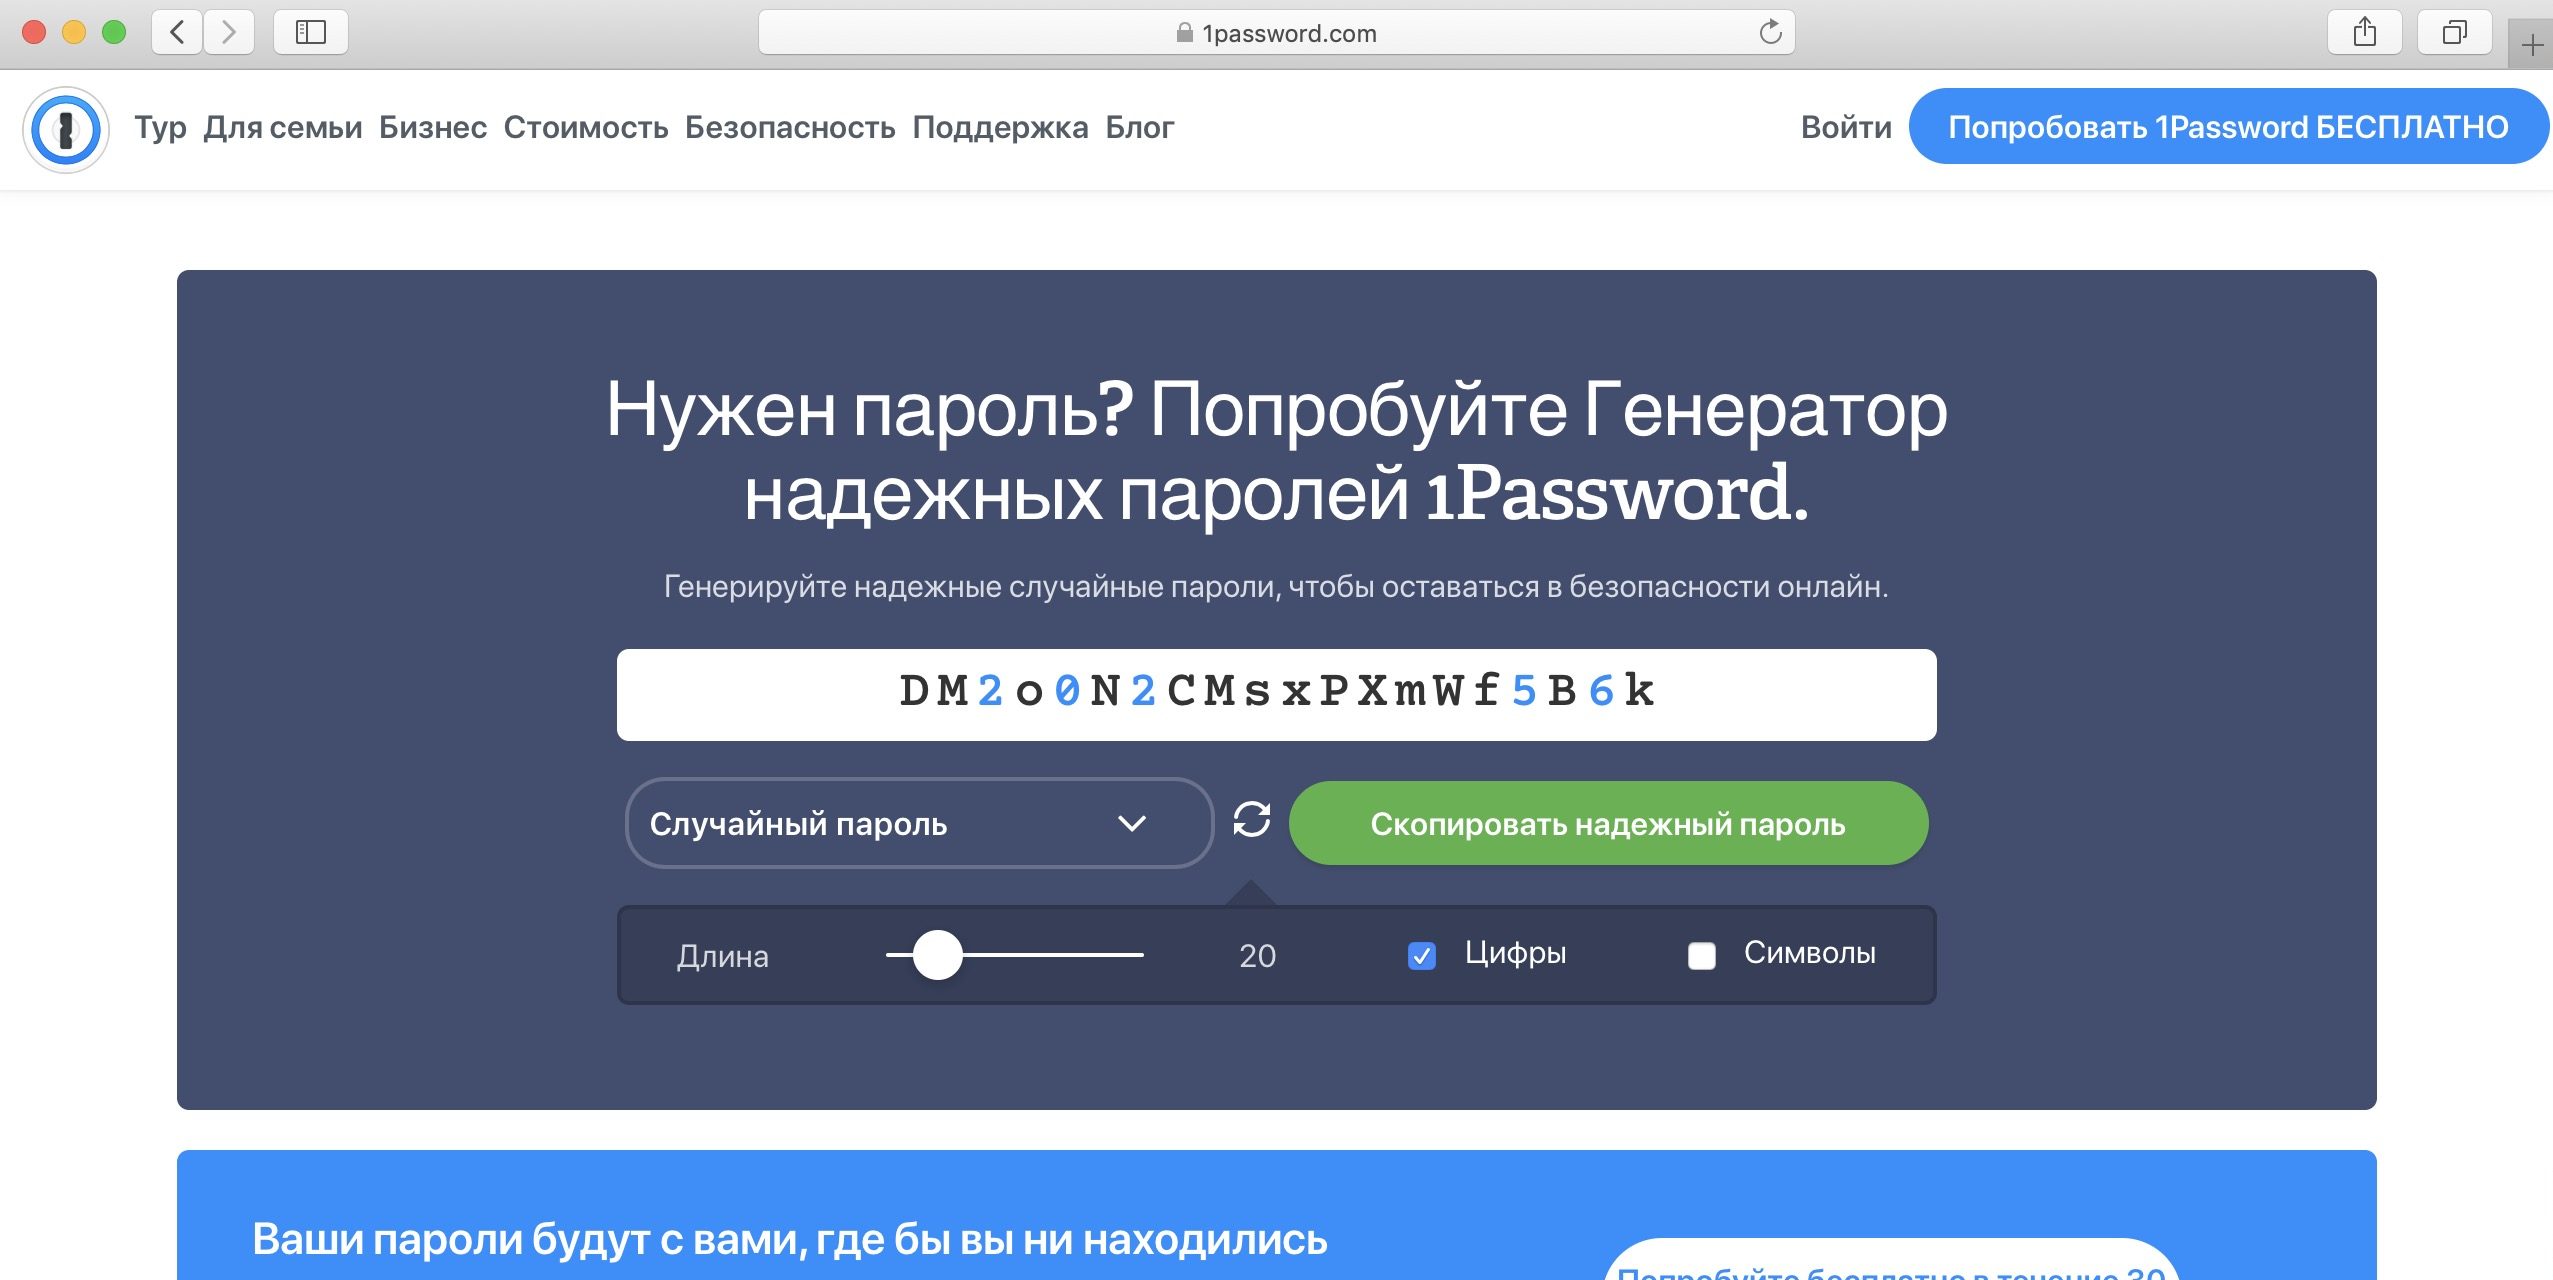Enable the Символы checkbox
Screen dimensions: 2553x1280
[1701, 956]
